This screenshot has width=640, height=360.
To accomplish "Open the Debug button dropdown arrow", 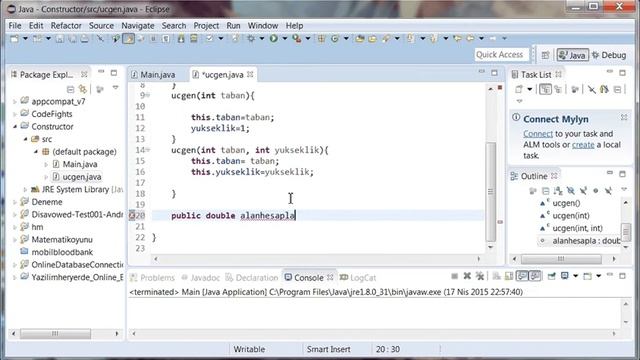I will (262, 38).
